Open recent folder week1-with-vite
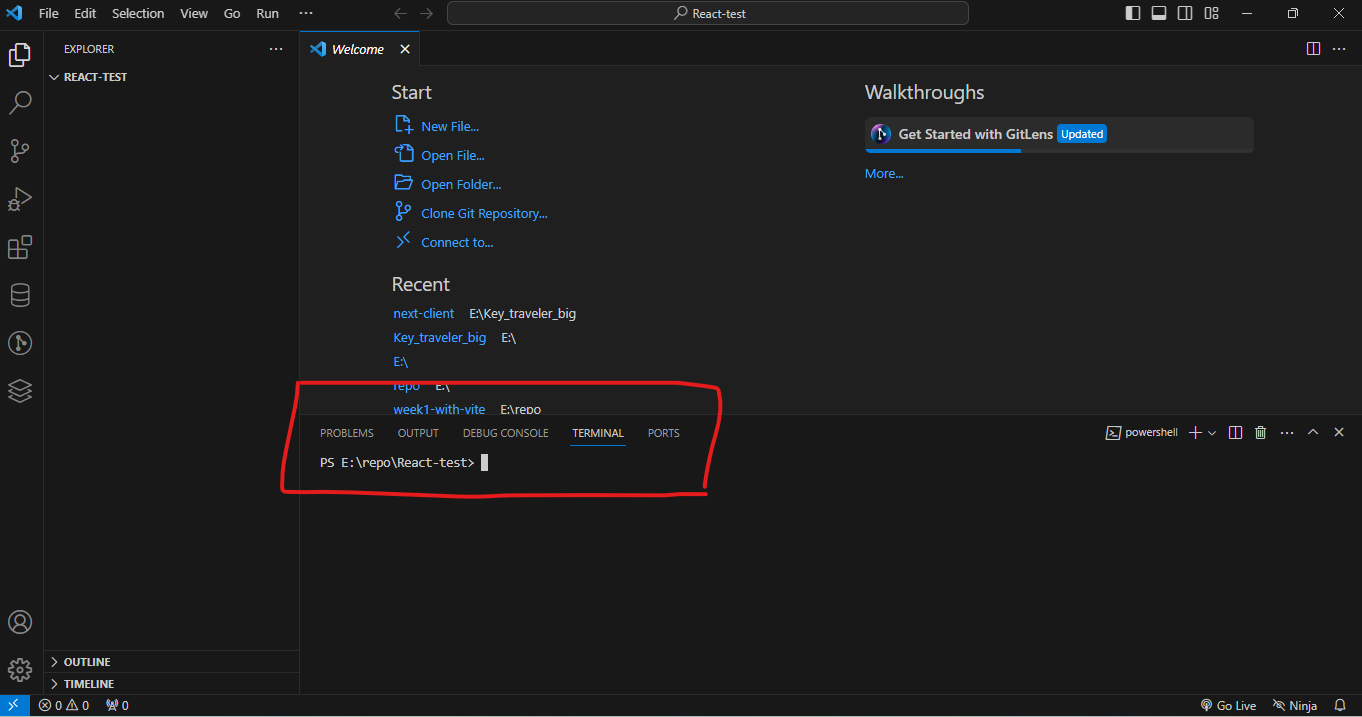 point(439,409)
